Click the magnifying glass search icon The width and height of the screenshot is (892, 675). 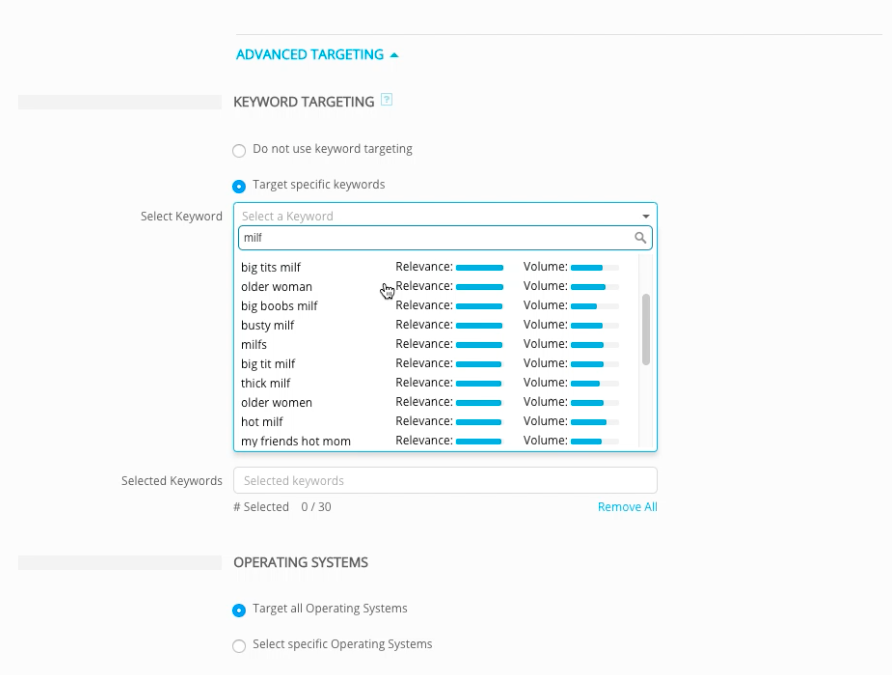coord(640,238)
